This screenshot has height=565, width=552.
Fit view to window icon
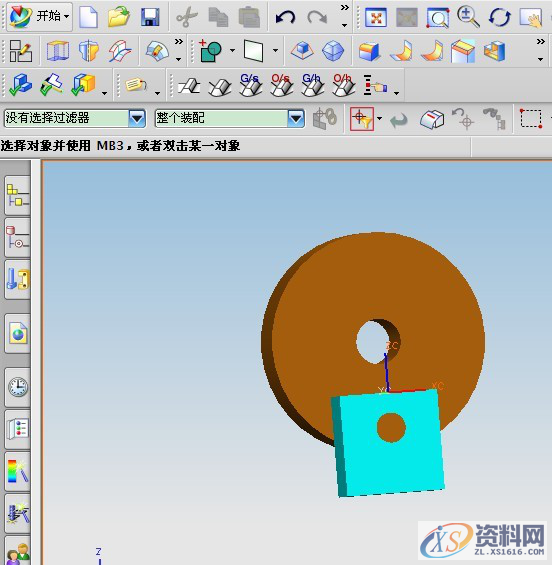(376, 17)
